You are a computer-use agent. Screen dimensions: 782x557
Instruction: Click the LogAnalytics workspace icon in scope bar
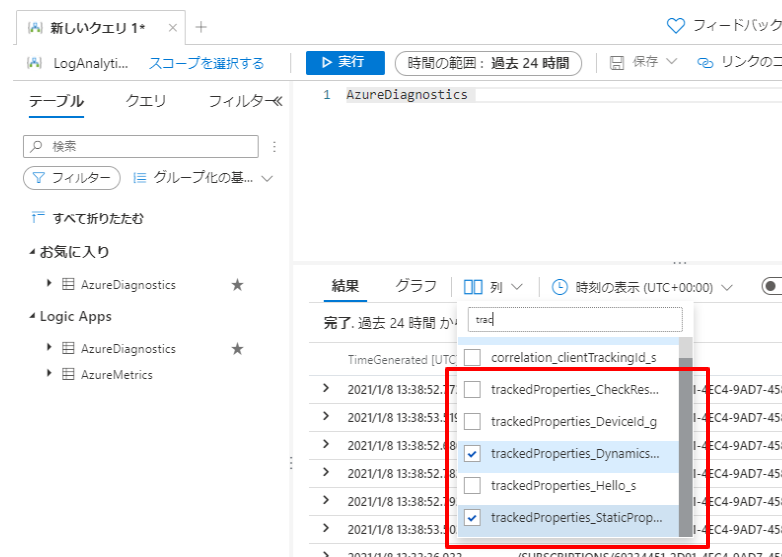[x=34, y=63]
